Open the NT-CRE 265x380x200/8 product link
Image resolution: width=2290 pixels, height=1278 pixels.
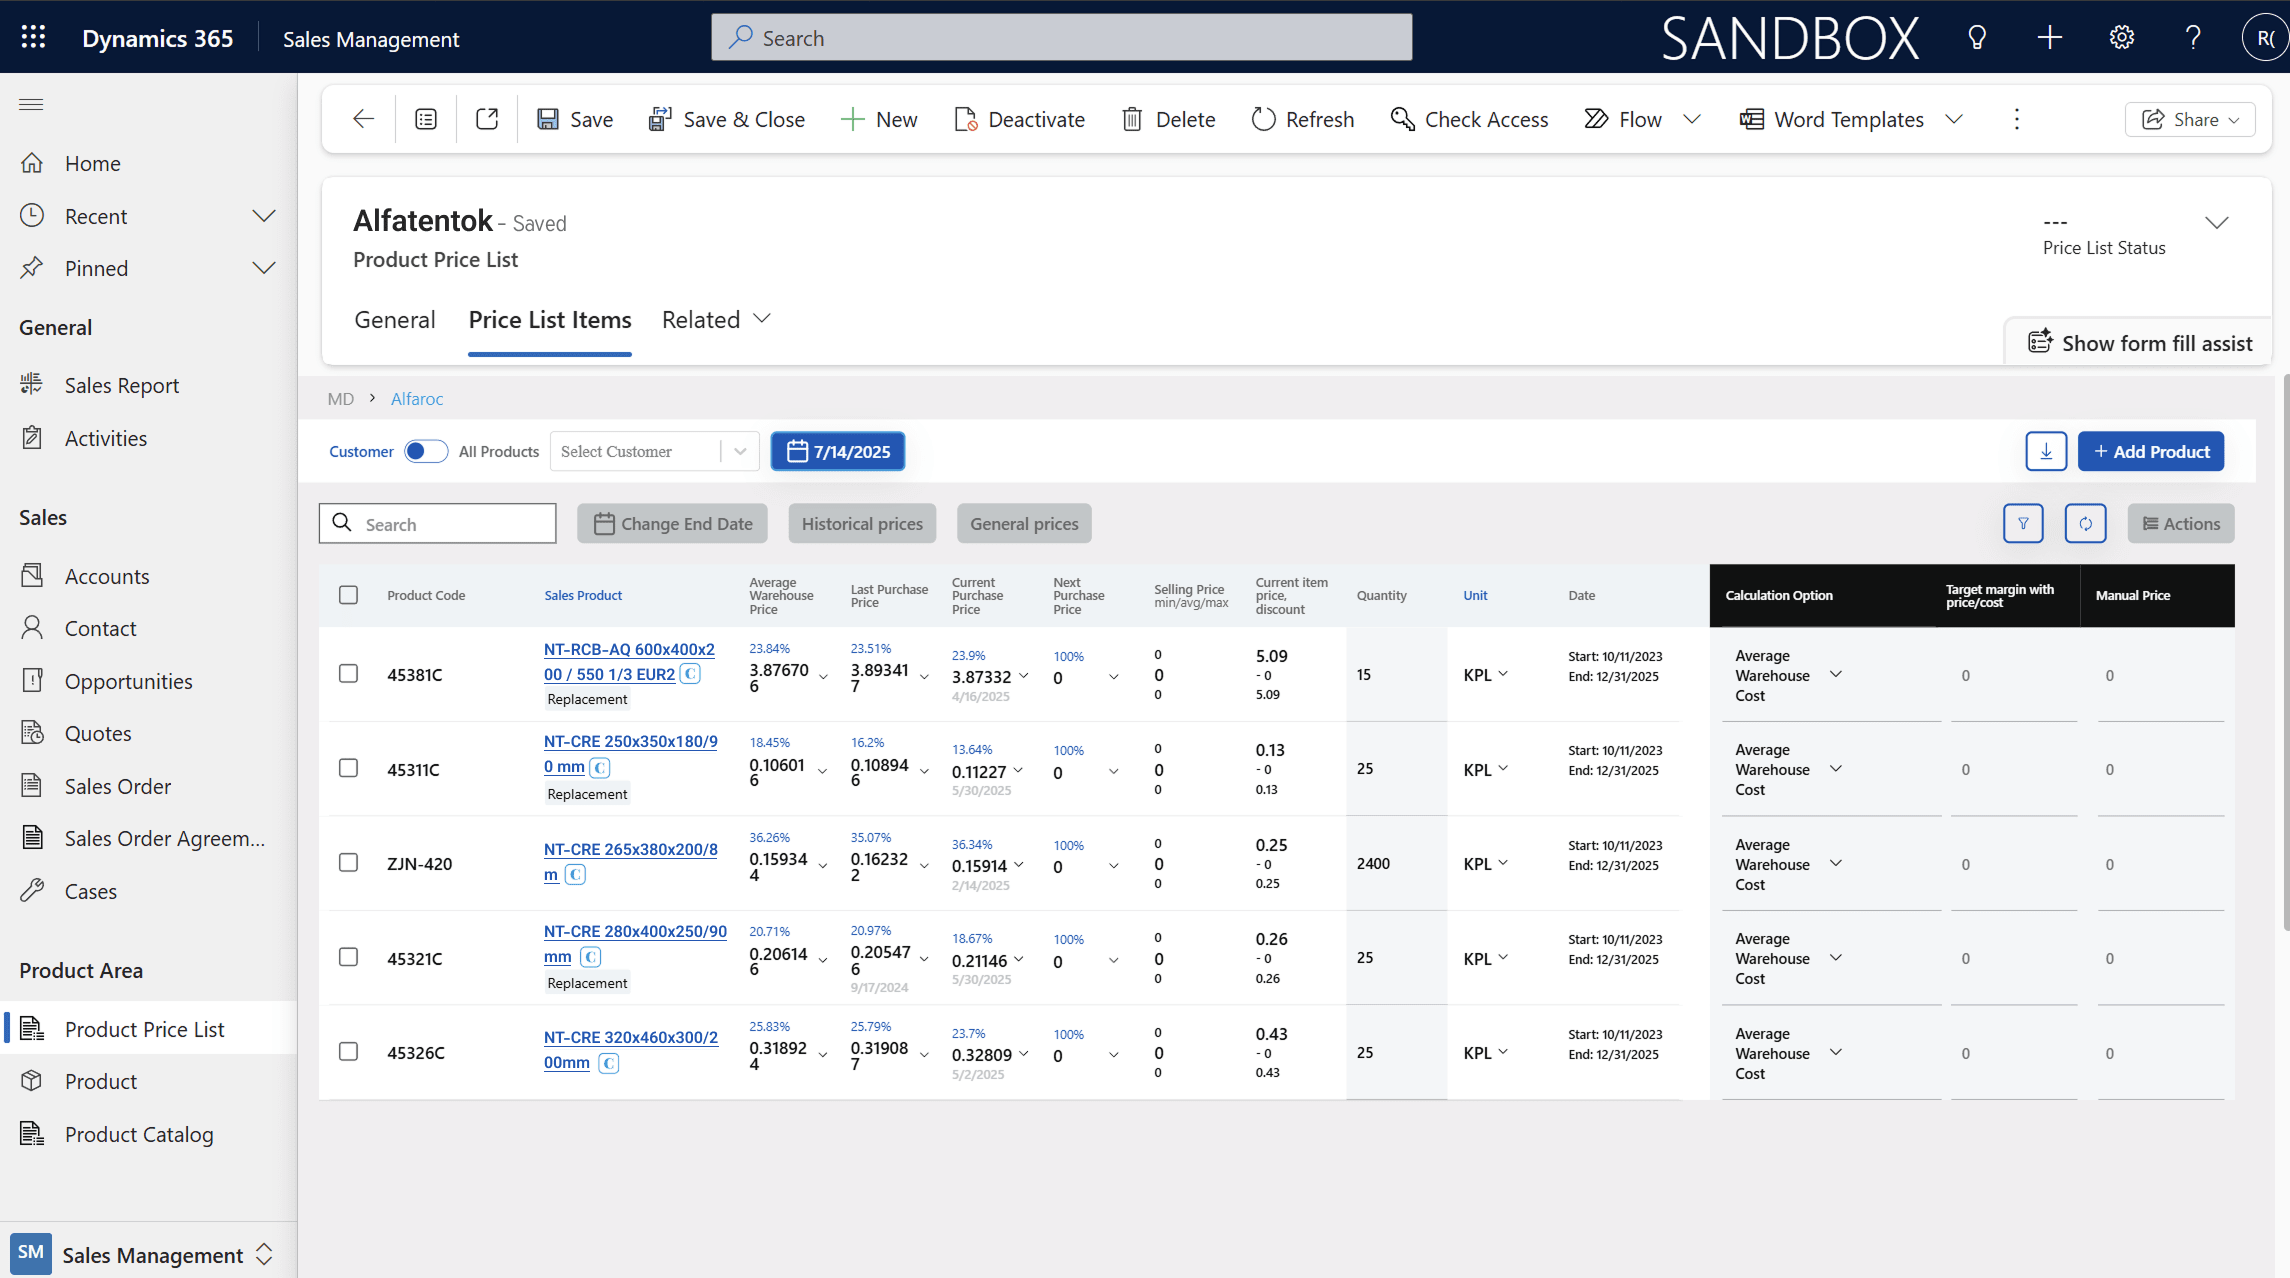(630, 849)
